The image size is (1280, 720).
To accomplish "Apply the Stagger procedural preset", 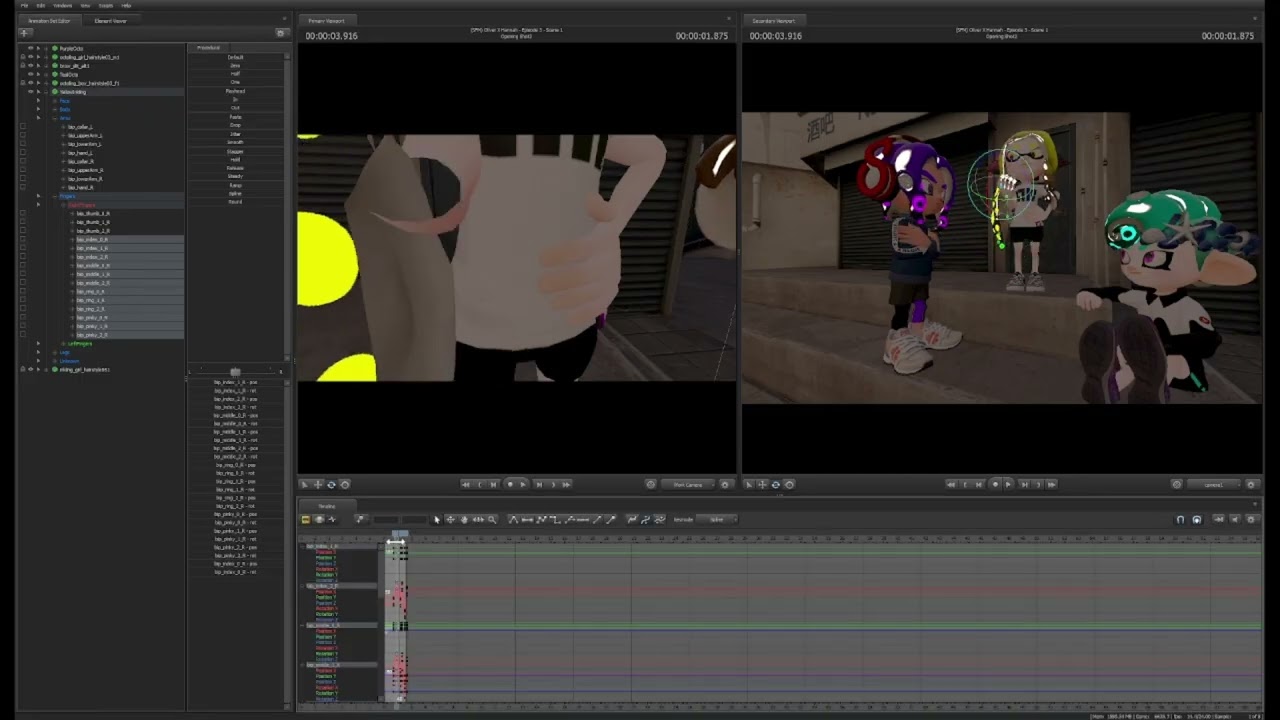I will [x=236, y=151].
